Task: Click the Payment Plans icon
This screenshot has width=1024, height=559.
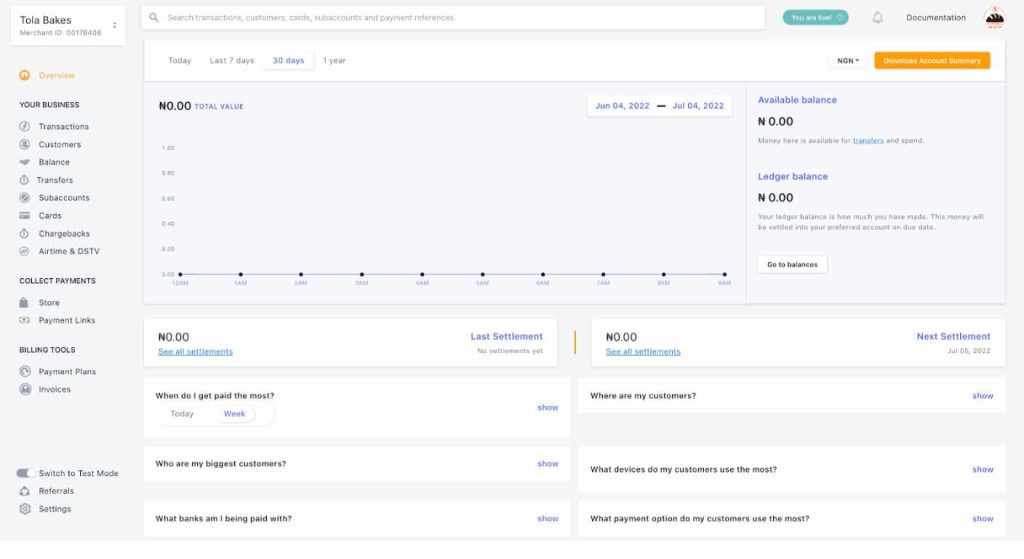Action: coord(25,372)
